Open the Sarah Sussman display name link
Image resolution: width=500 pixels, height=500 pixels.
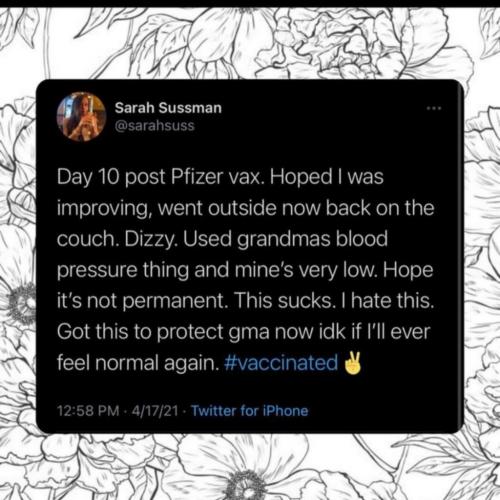click(168, 108)
